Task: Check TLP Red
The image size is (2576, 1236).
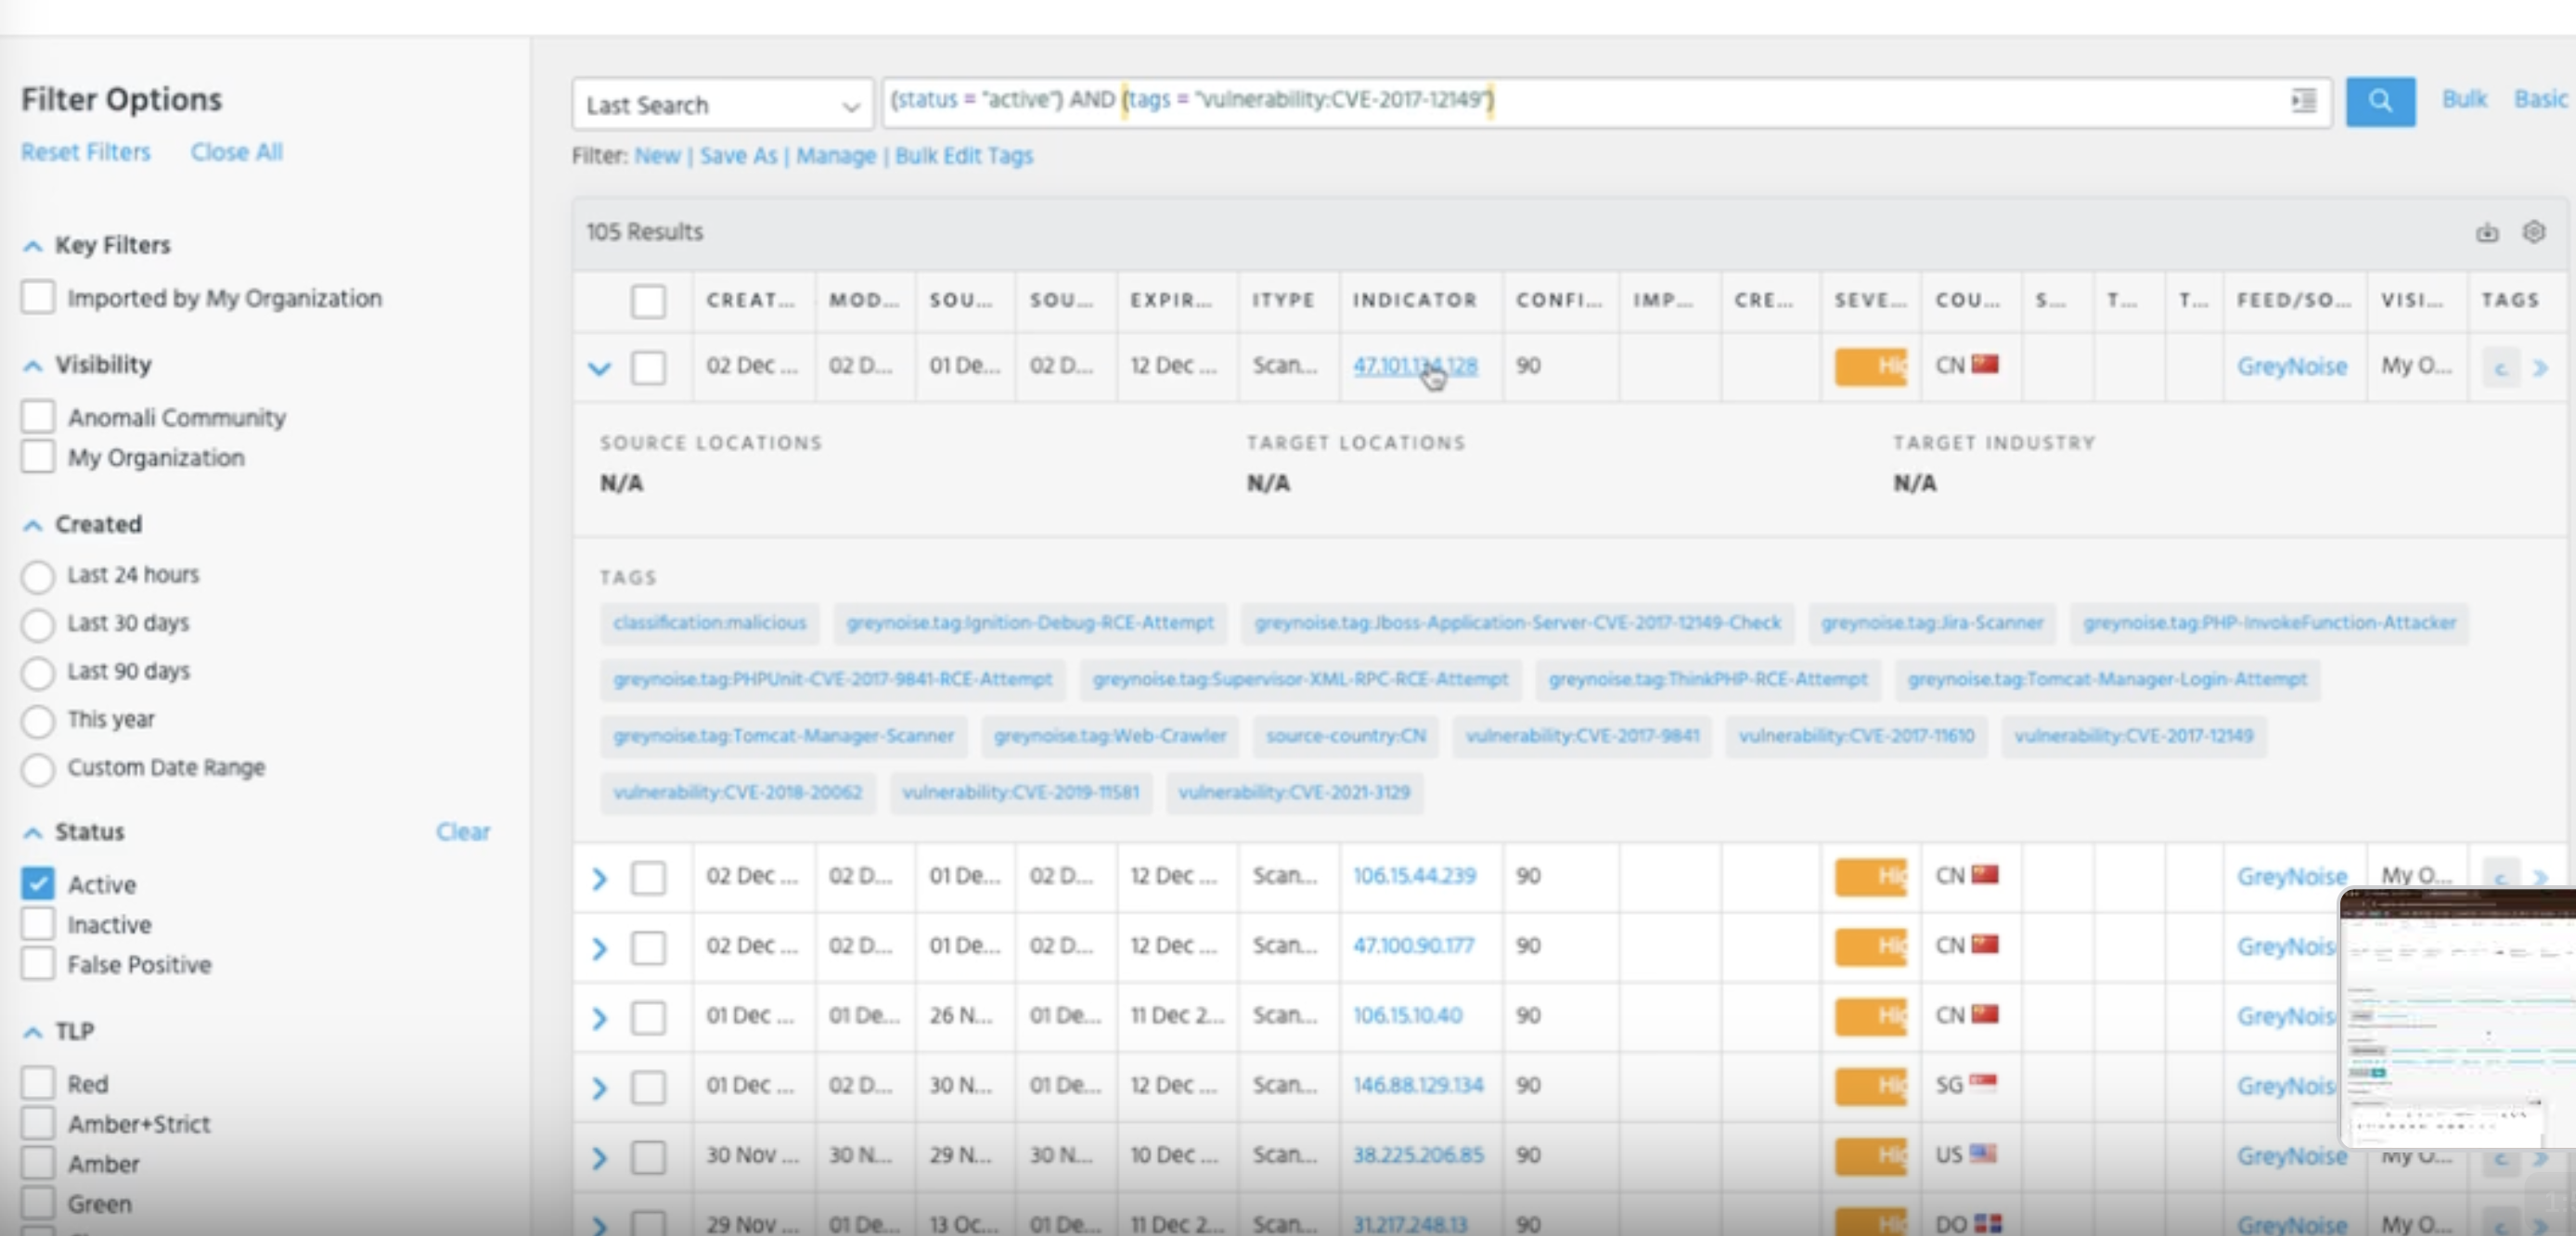Action: (38, 1082)
